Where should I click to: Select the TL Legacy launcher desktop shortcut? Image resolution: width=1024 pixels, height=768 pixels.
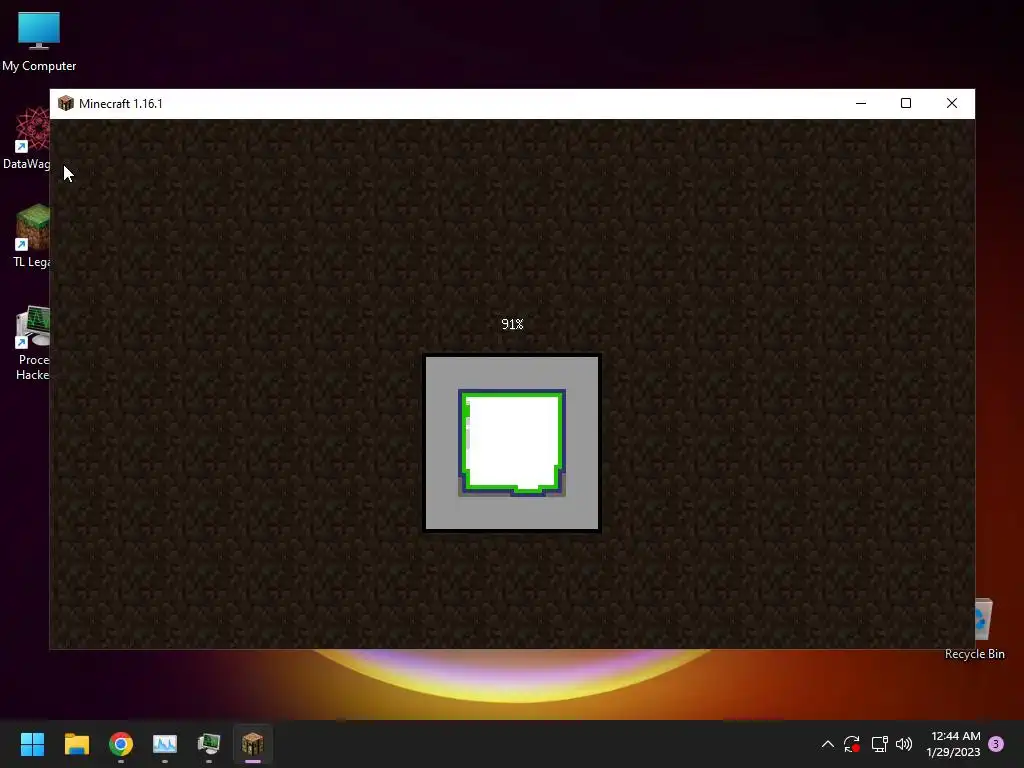coord(30,236)
